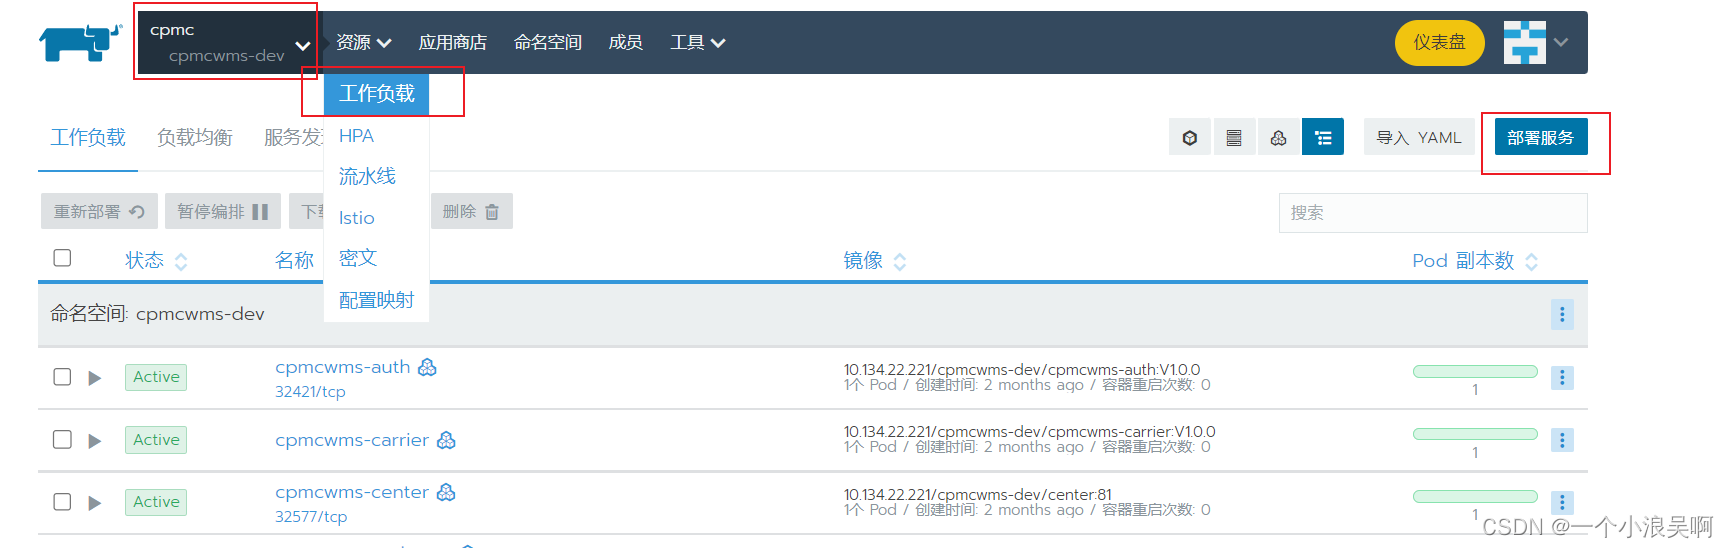Open the 32577/tcp port link
Screen dimensions: 1729x548
[311, 517]
